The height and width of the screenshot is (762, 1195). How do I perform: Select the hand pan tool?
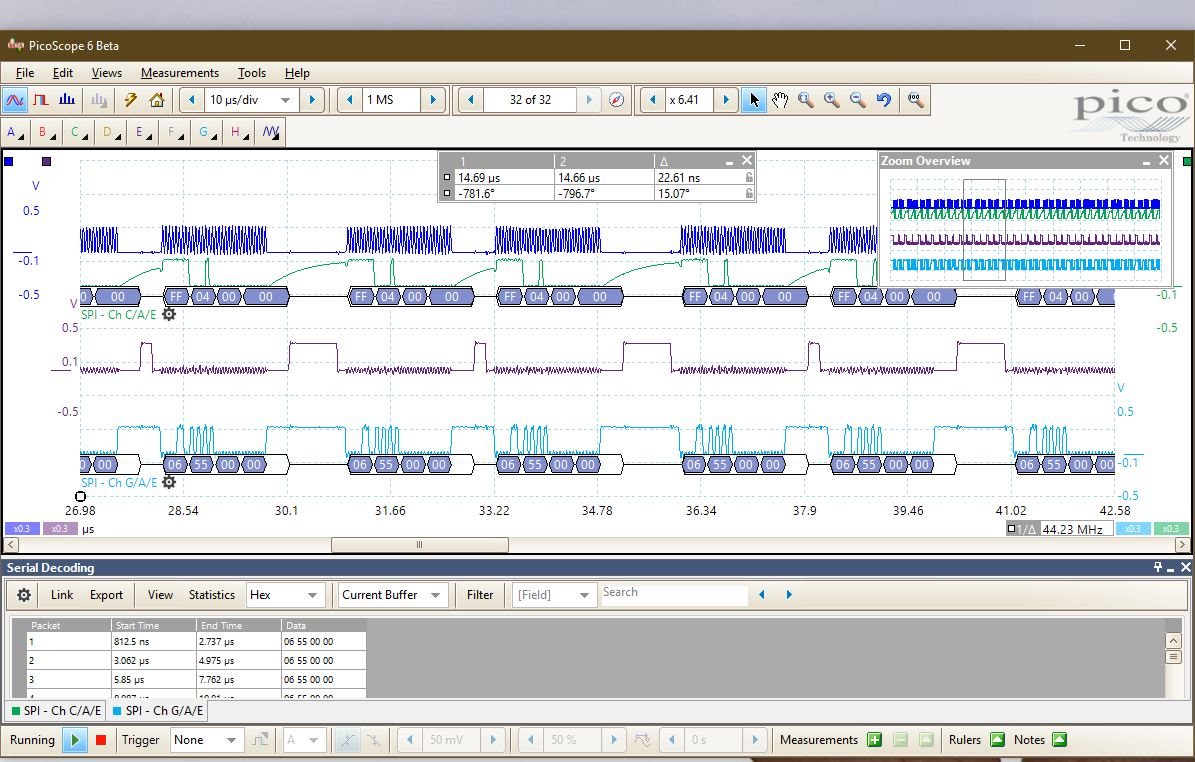pyautogui.click(x=780, y=100)
